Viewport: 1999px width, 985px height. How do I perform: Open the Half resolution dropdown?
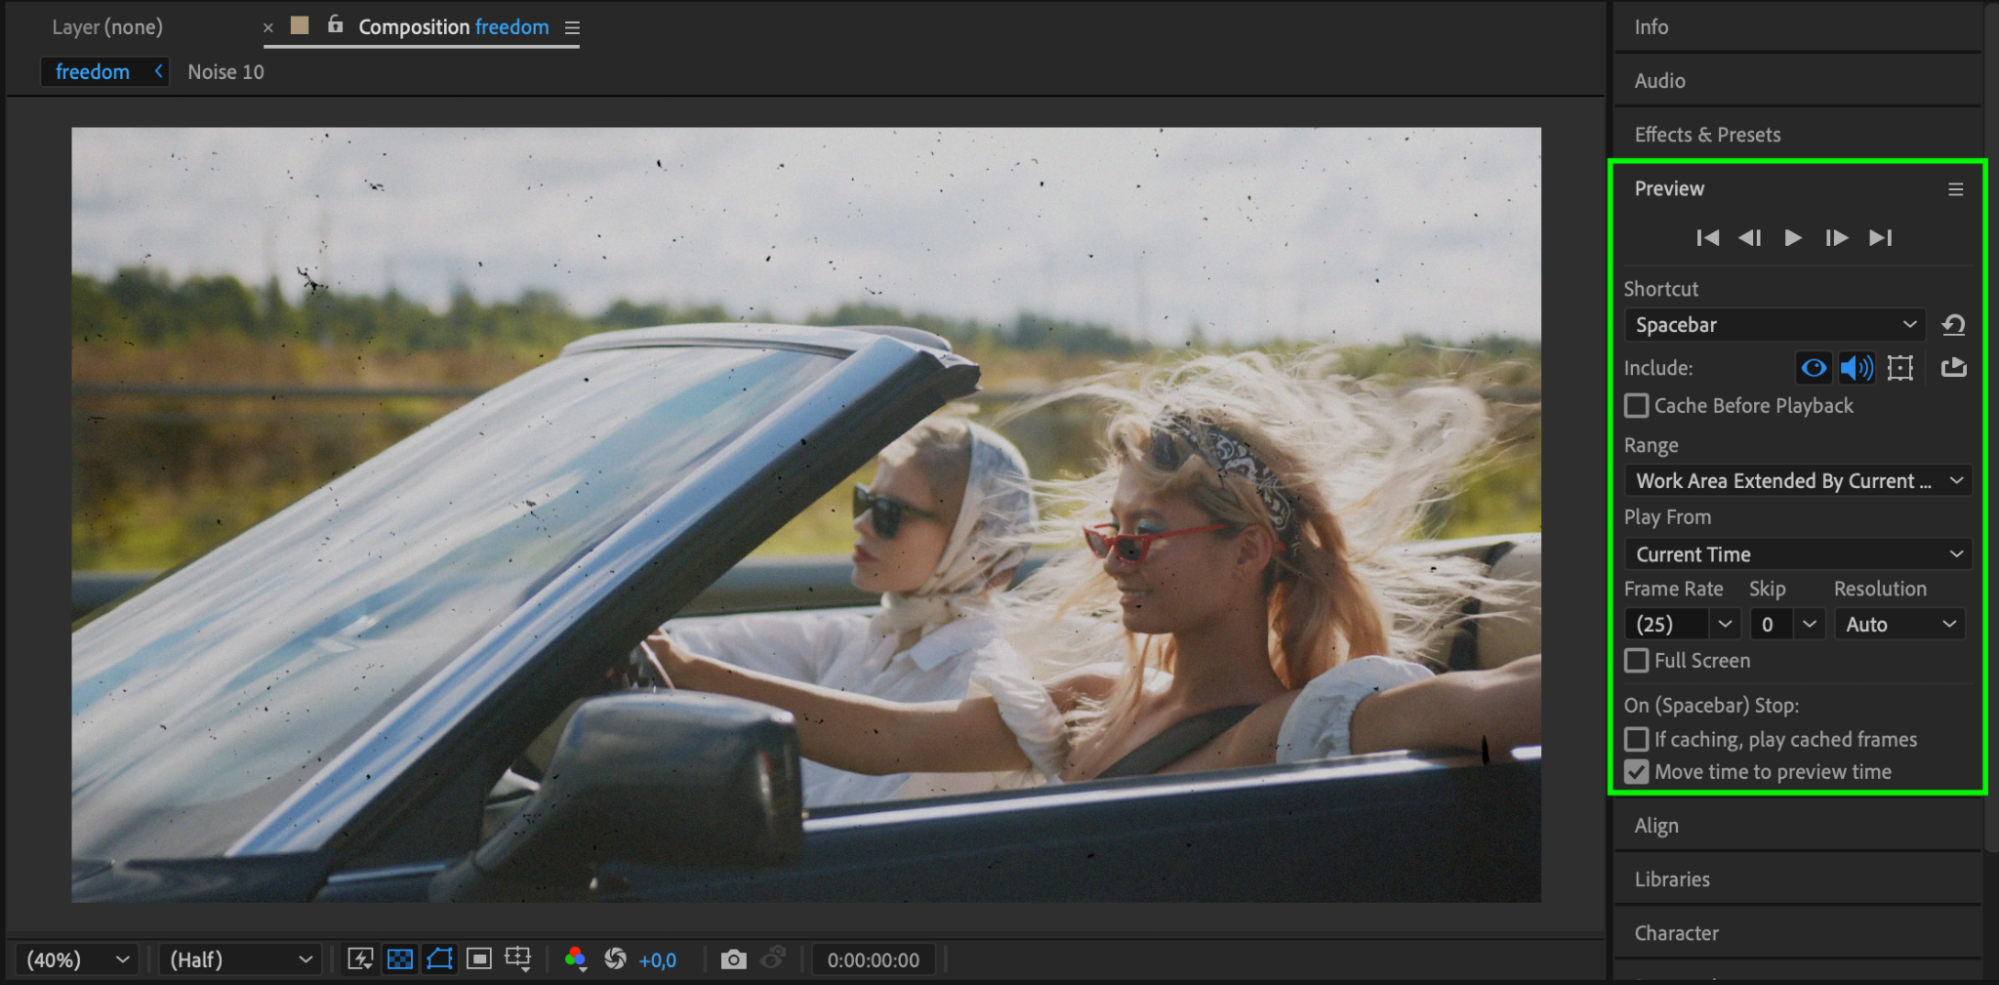click(x=240, y=960)
